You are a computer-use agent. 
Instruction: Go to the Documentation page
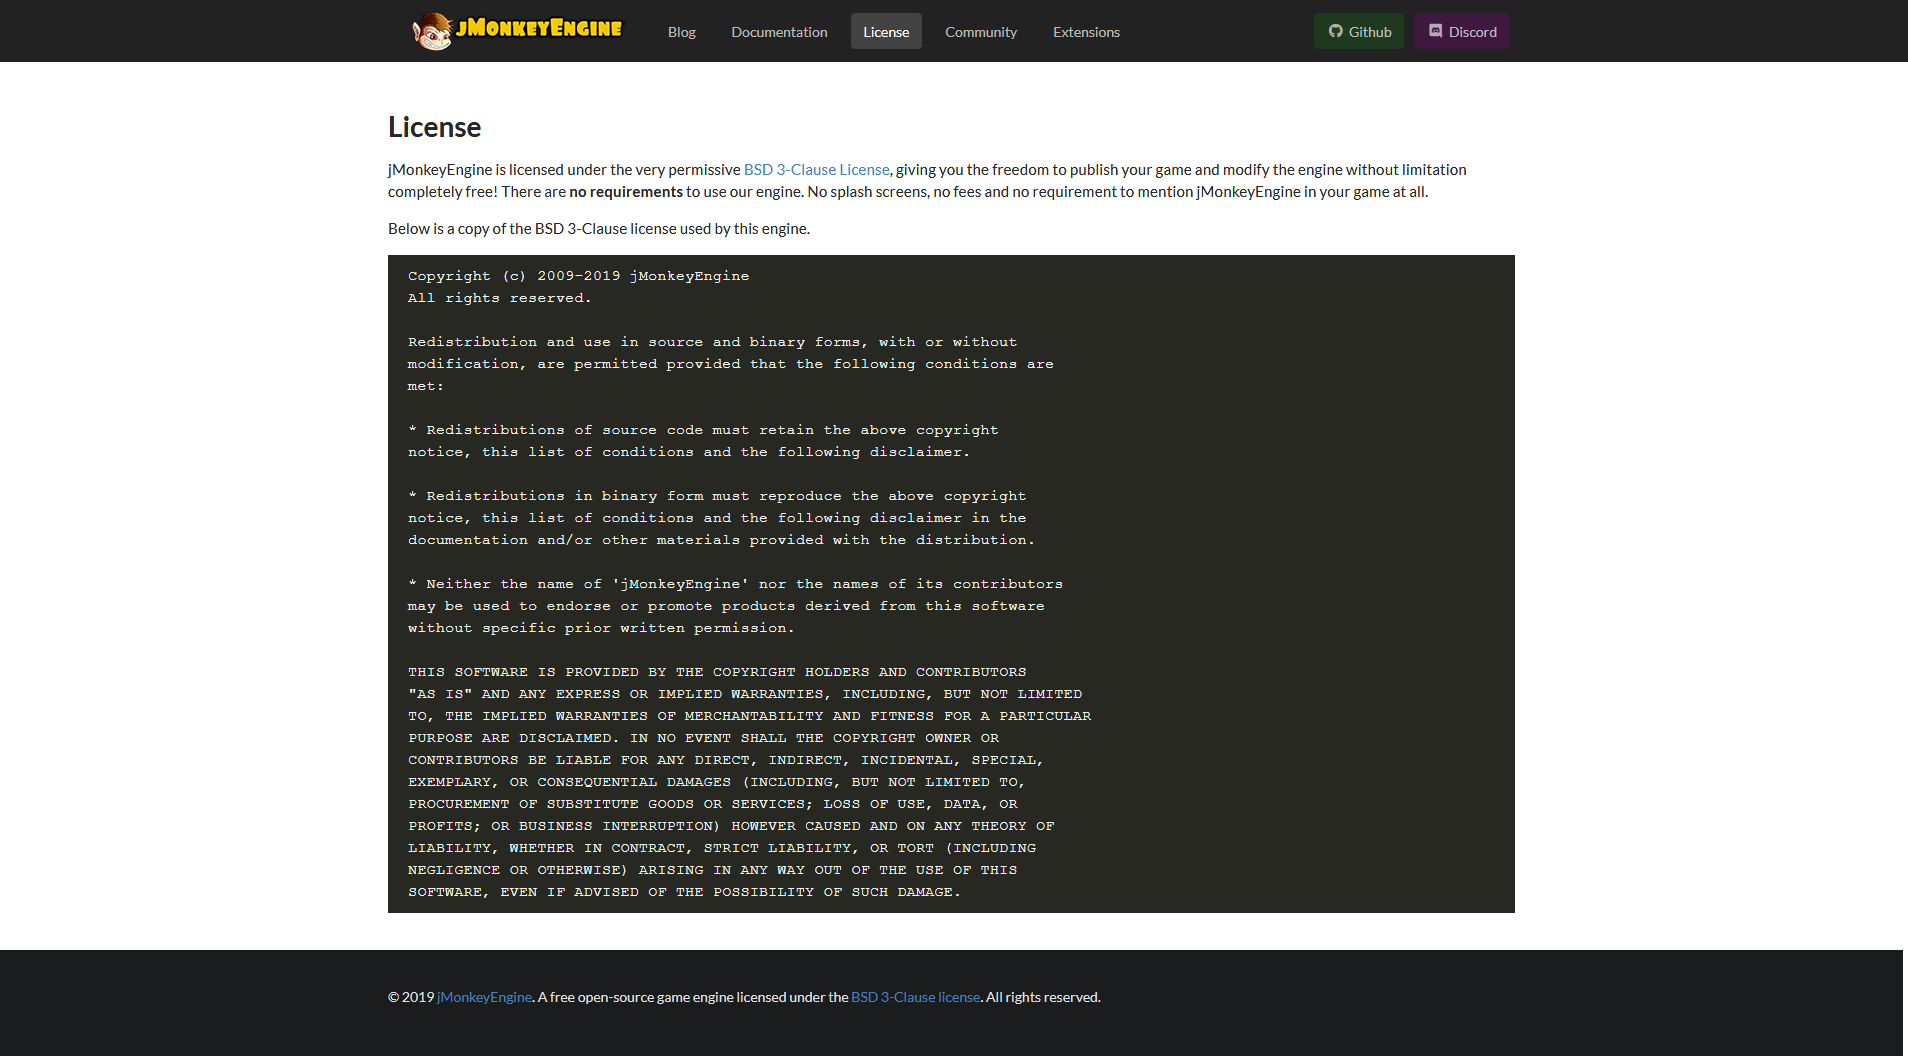(x=779, y=32)
